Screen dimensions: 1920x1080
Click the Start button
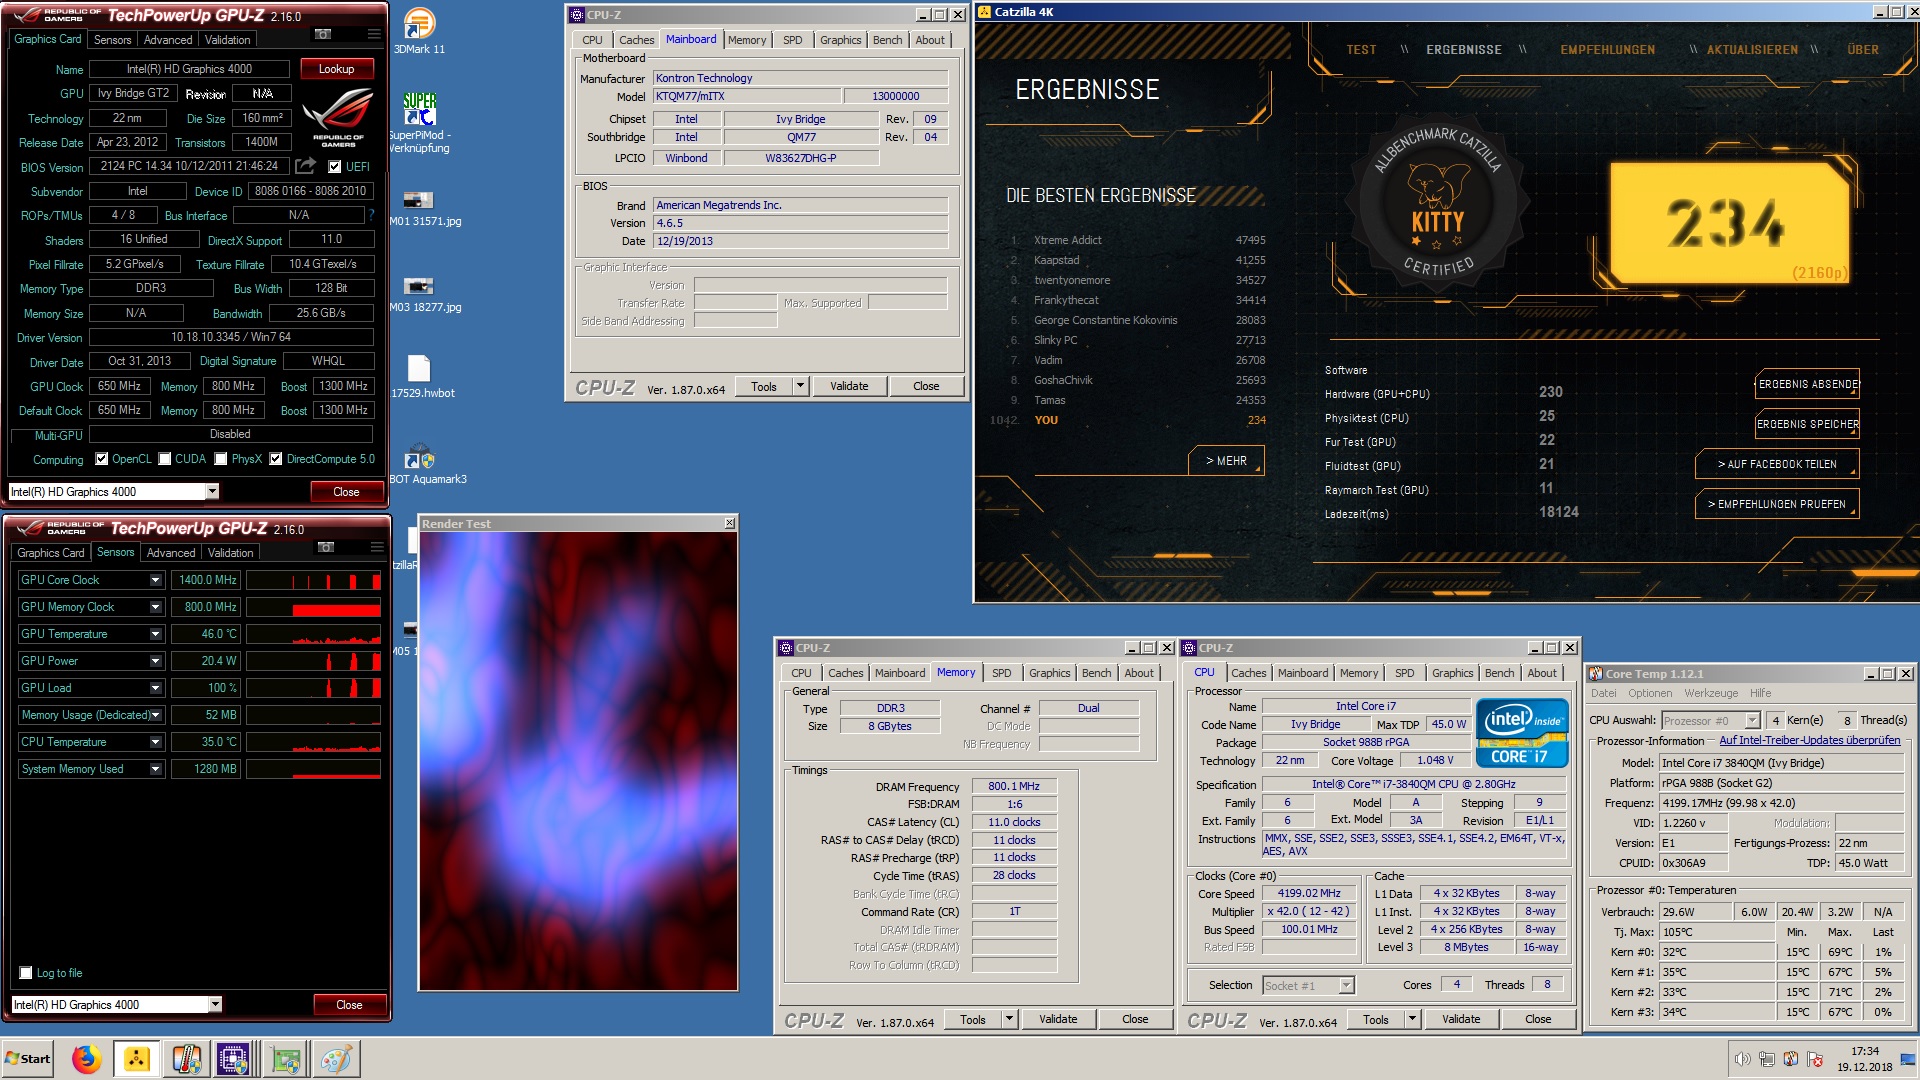(x=28, y=1059)
